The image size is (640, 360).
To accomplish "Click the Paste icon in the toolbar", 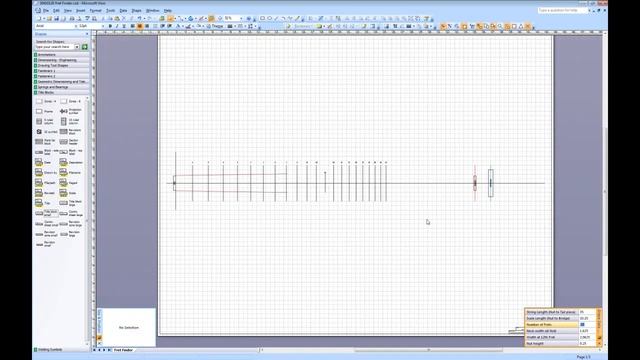I will (x=117, y=18).
